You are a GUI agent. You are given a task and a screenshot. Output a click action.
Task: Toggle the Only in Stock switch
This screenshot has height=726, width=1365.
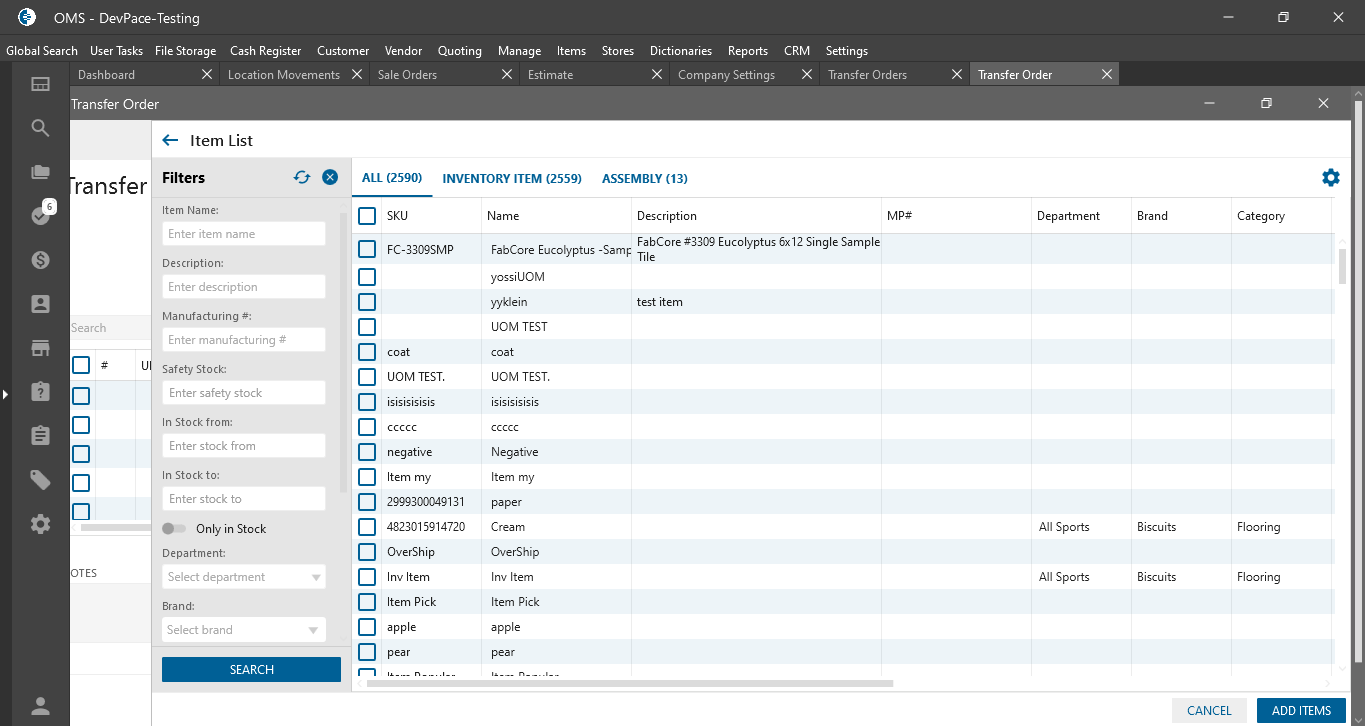tap(174, 529)
